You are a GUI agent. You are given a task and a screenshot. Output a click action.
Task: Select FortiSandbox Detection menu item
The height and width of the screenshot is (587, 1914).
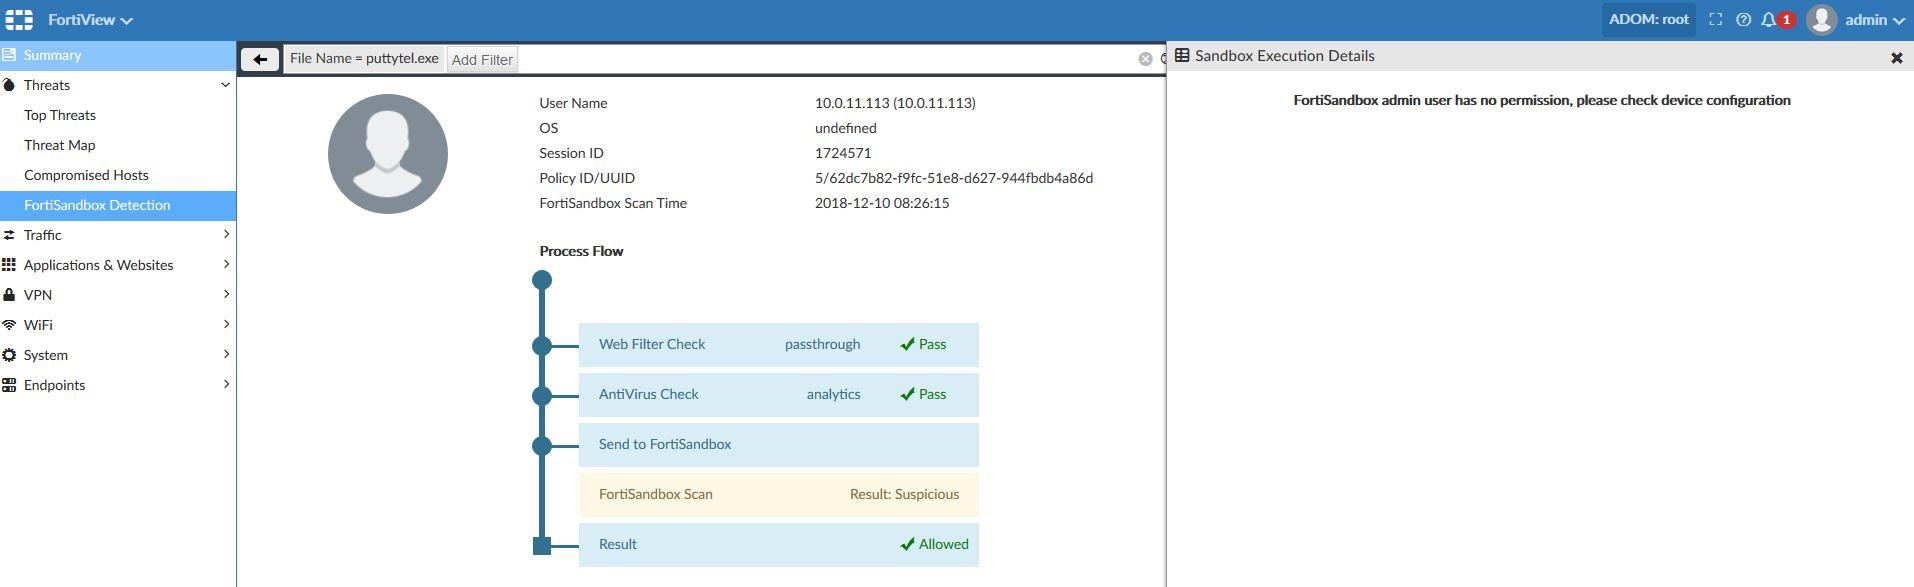coord(118,205)
